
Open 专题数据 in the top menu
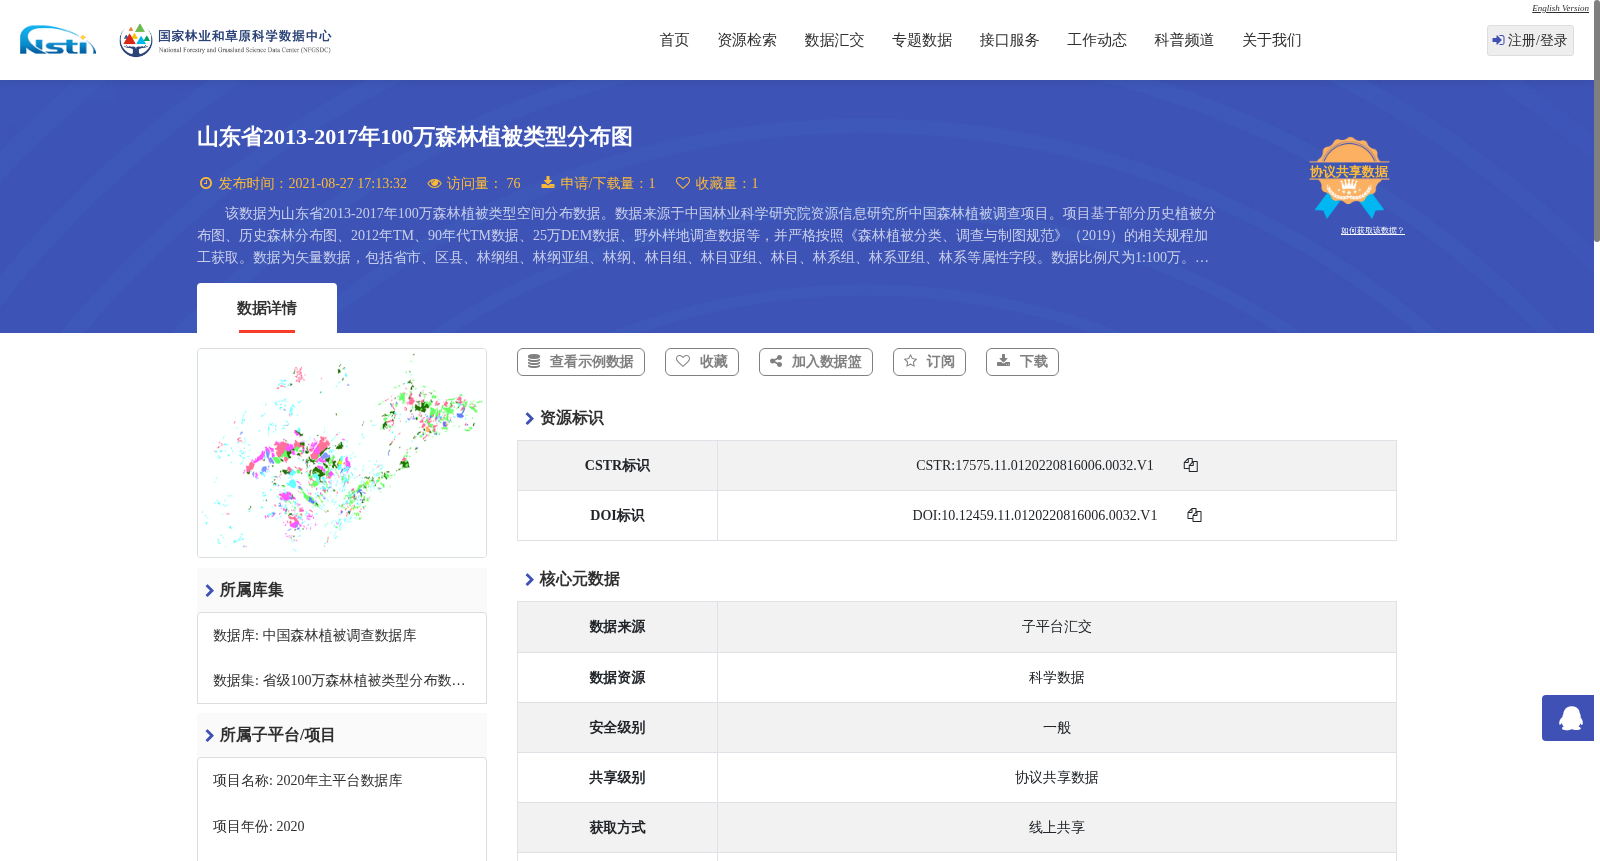[x=922, y=40]
